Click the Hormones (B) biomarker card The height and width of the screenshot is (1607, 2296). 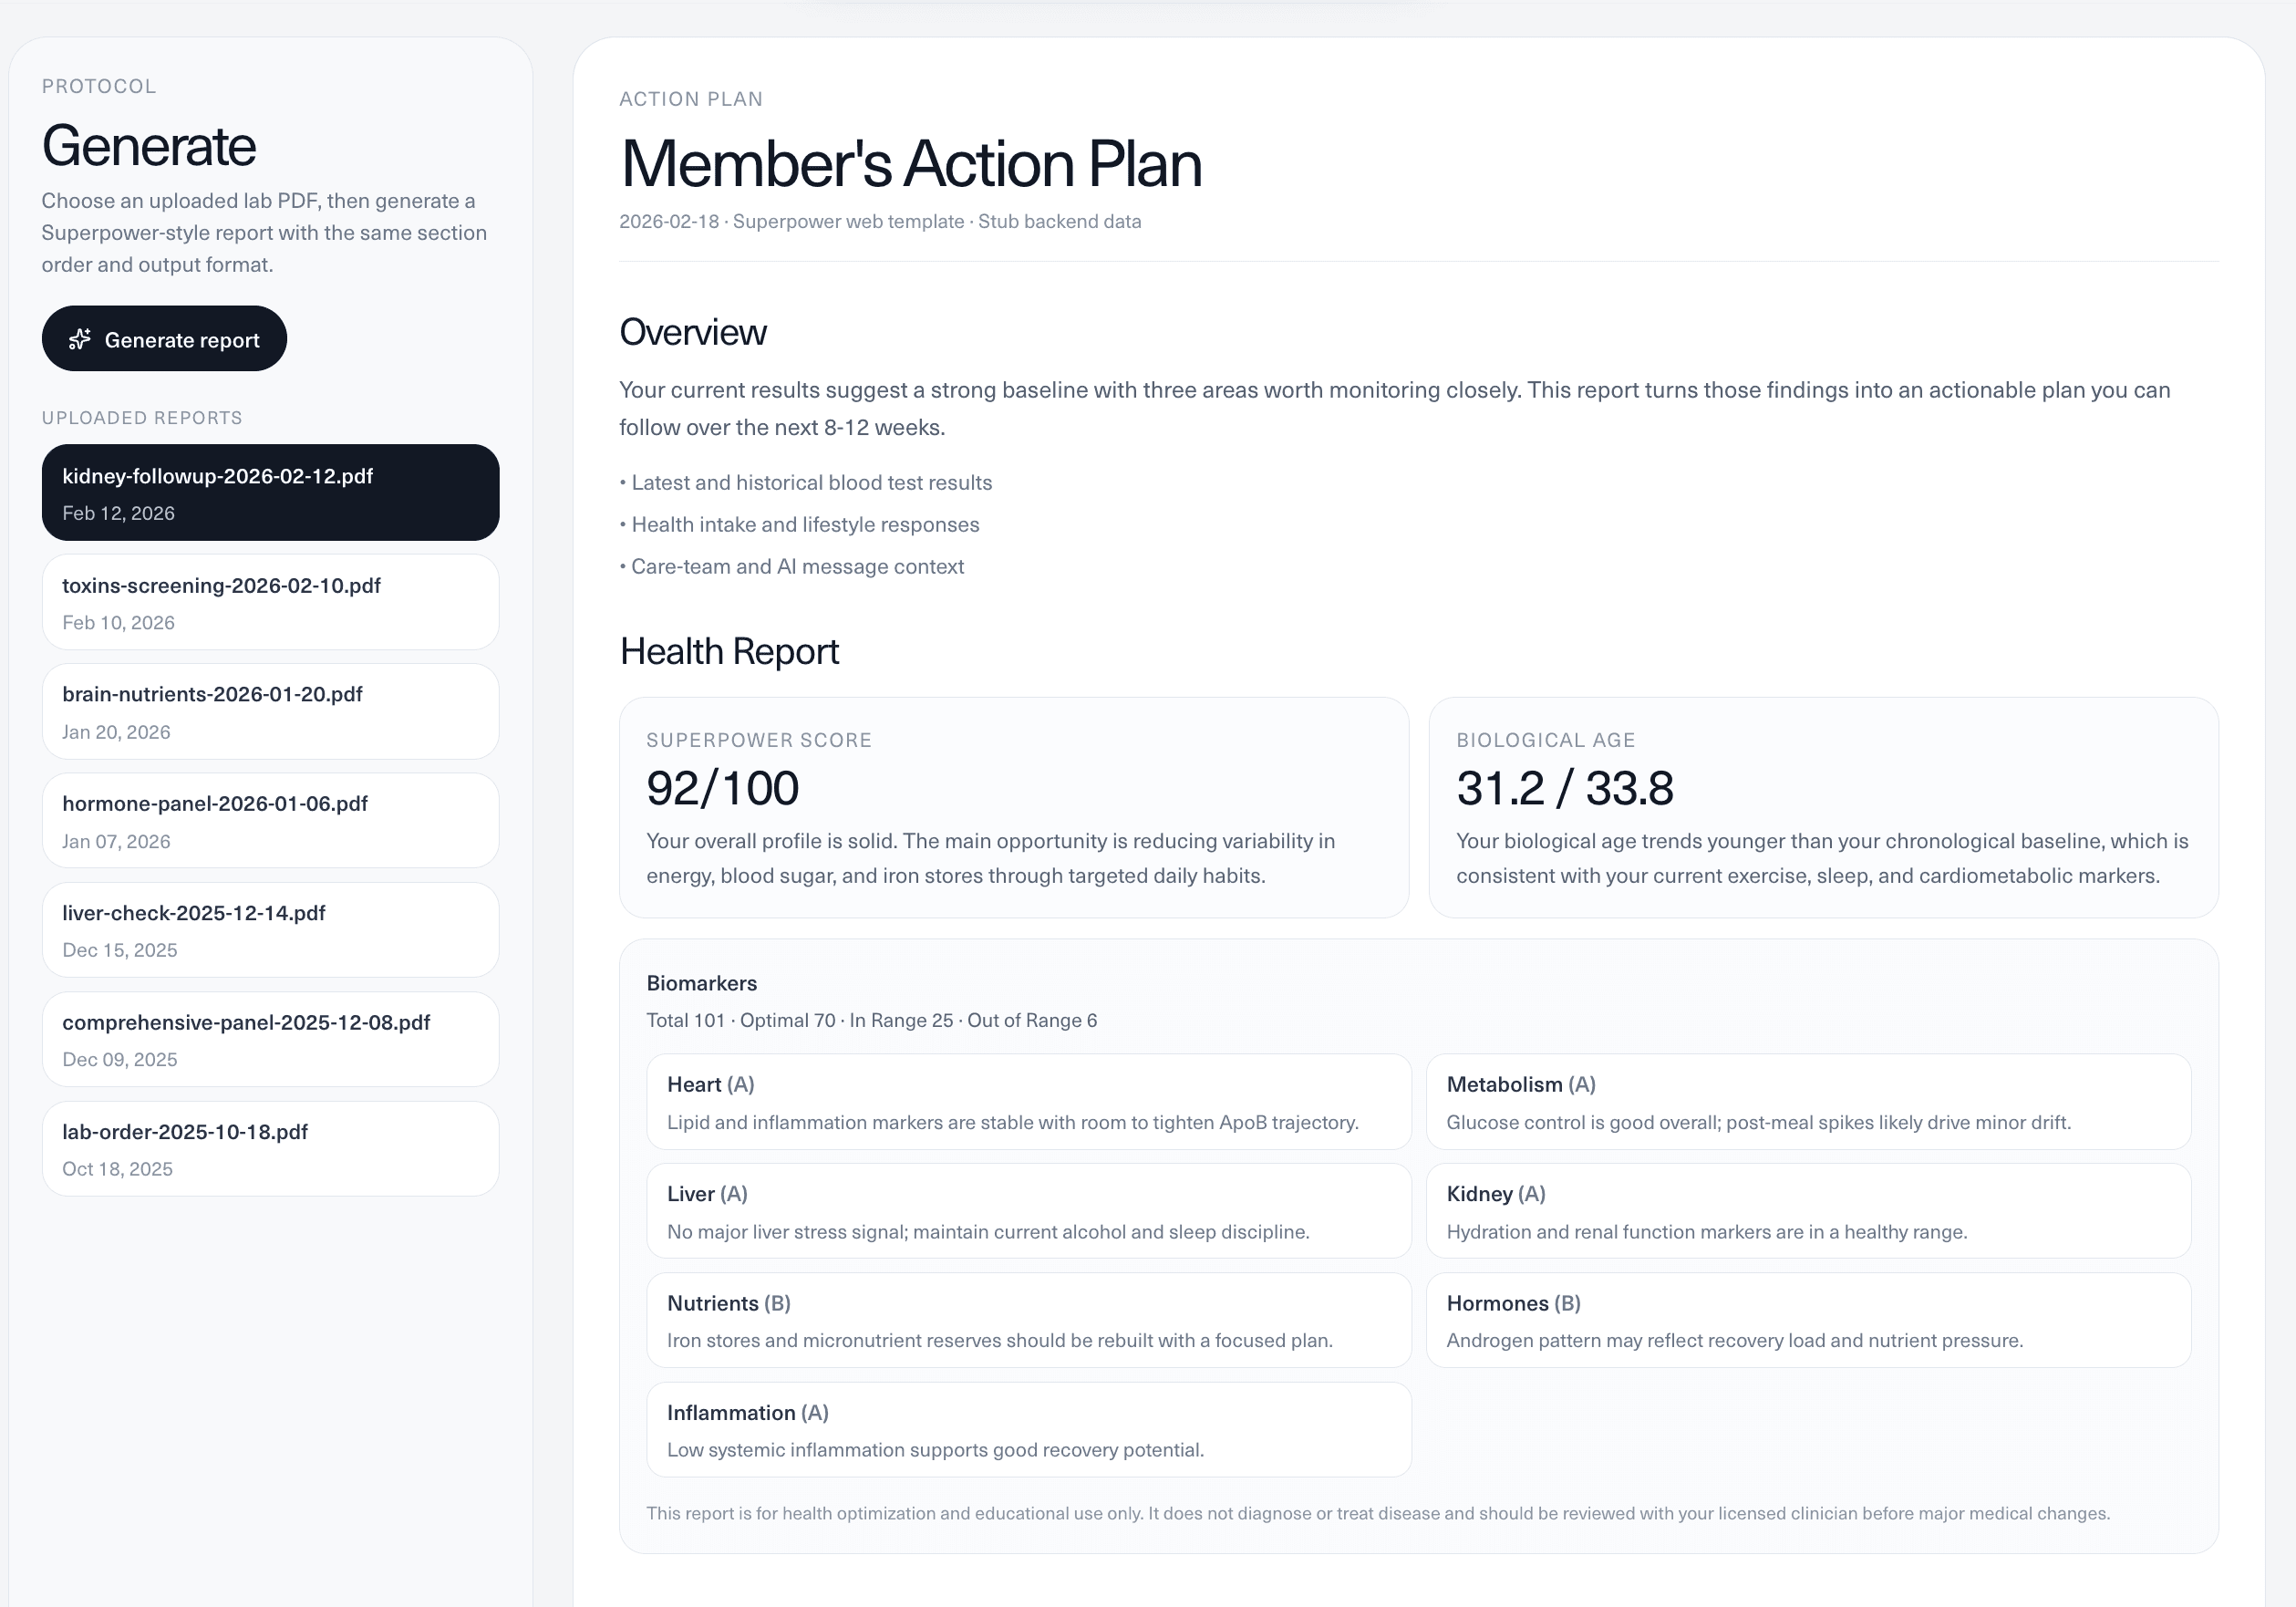(1807, 1320)
